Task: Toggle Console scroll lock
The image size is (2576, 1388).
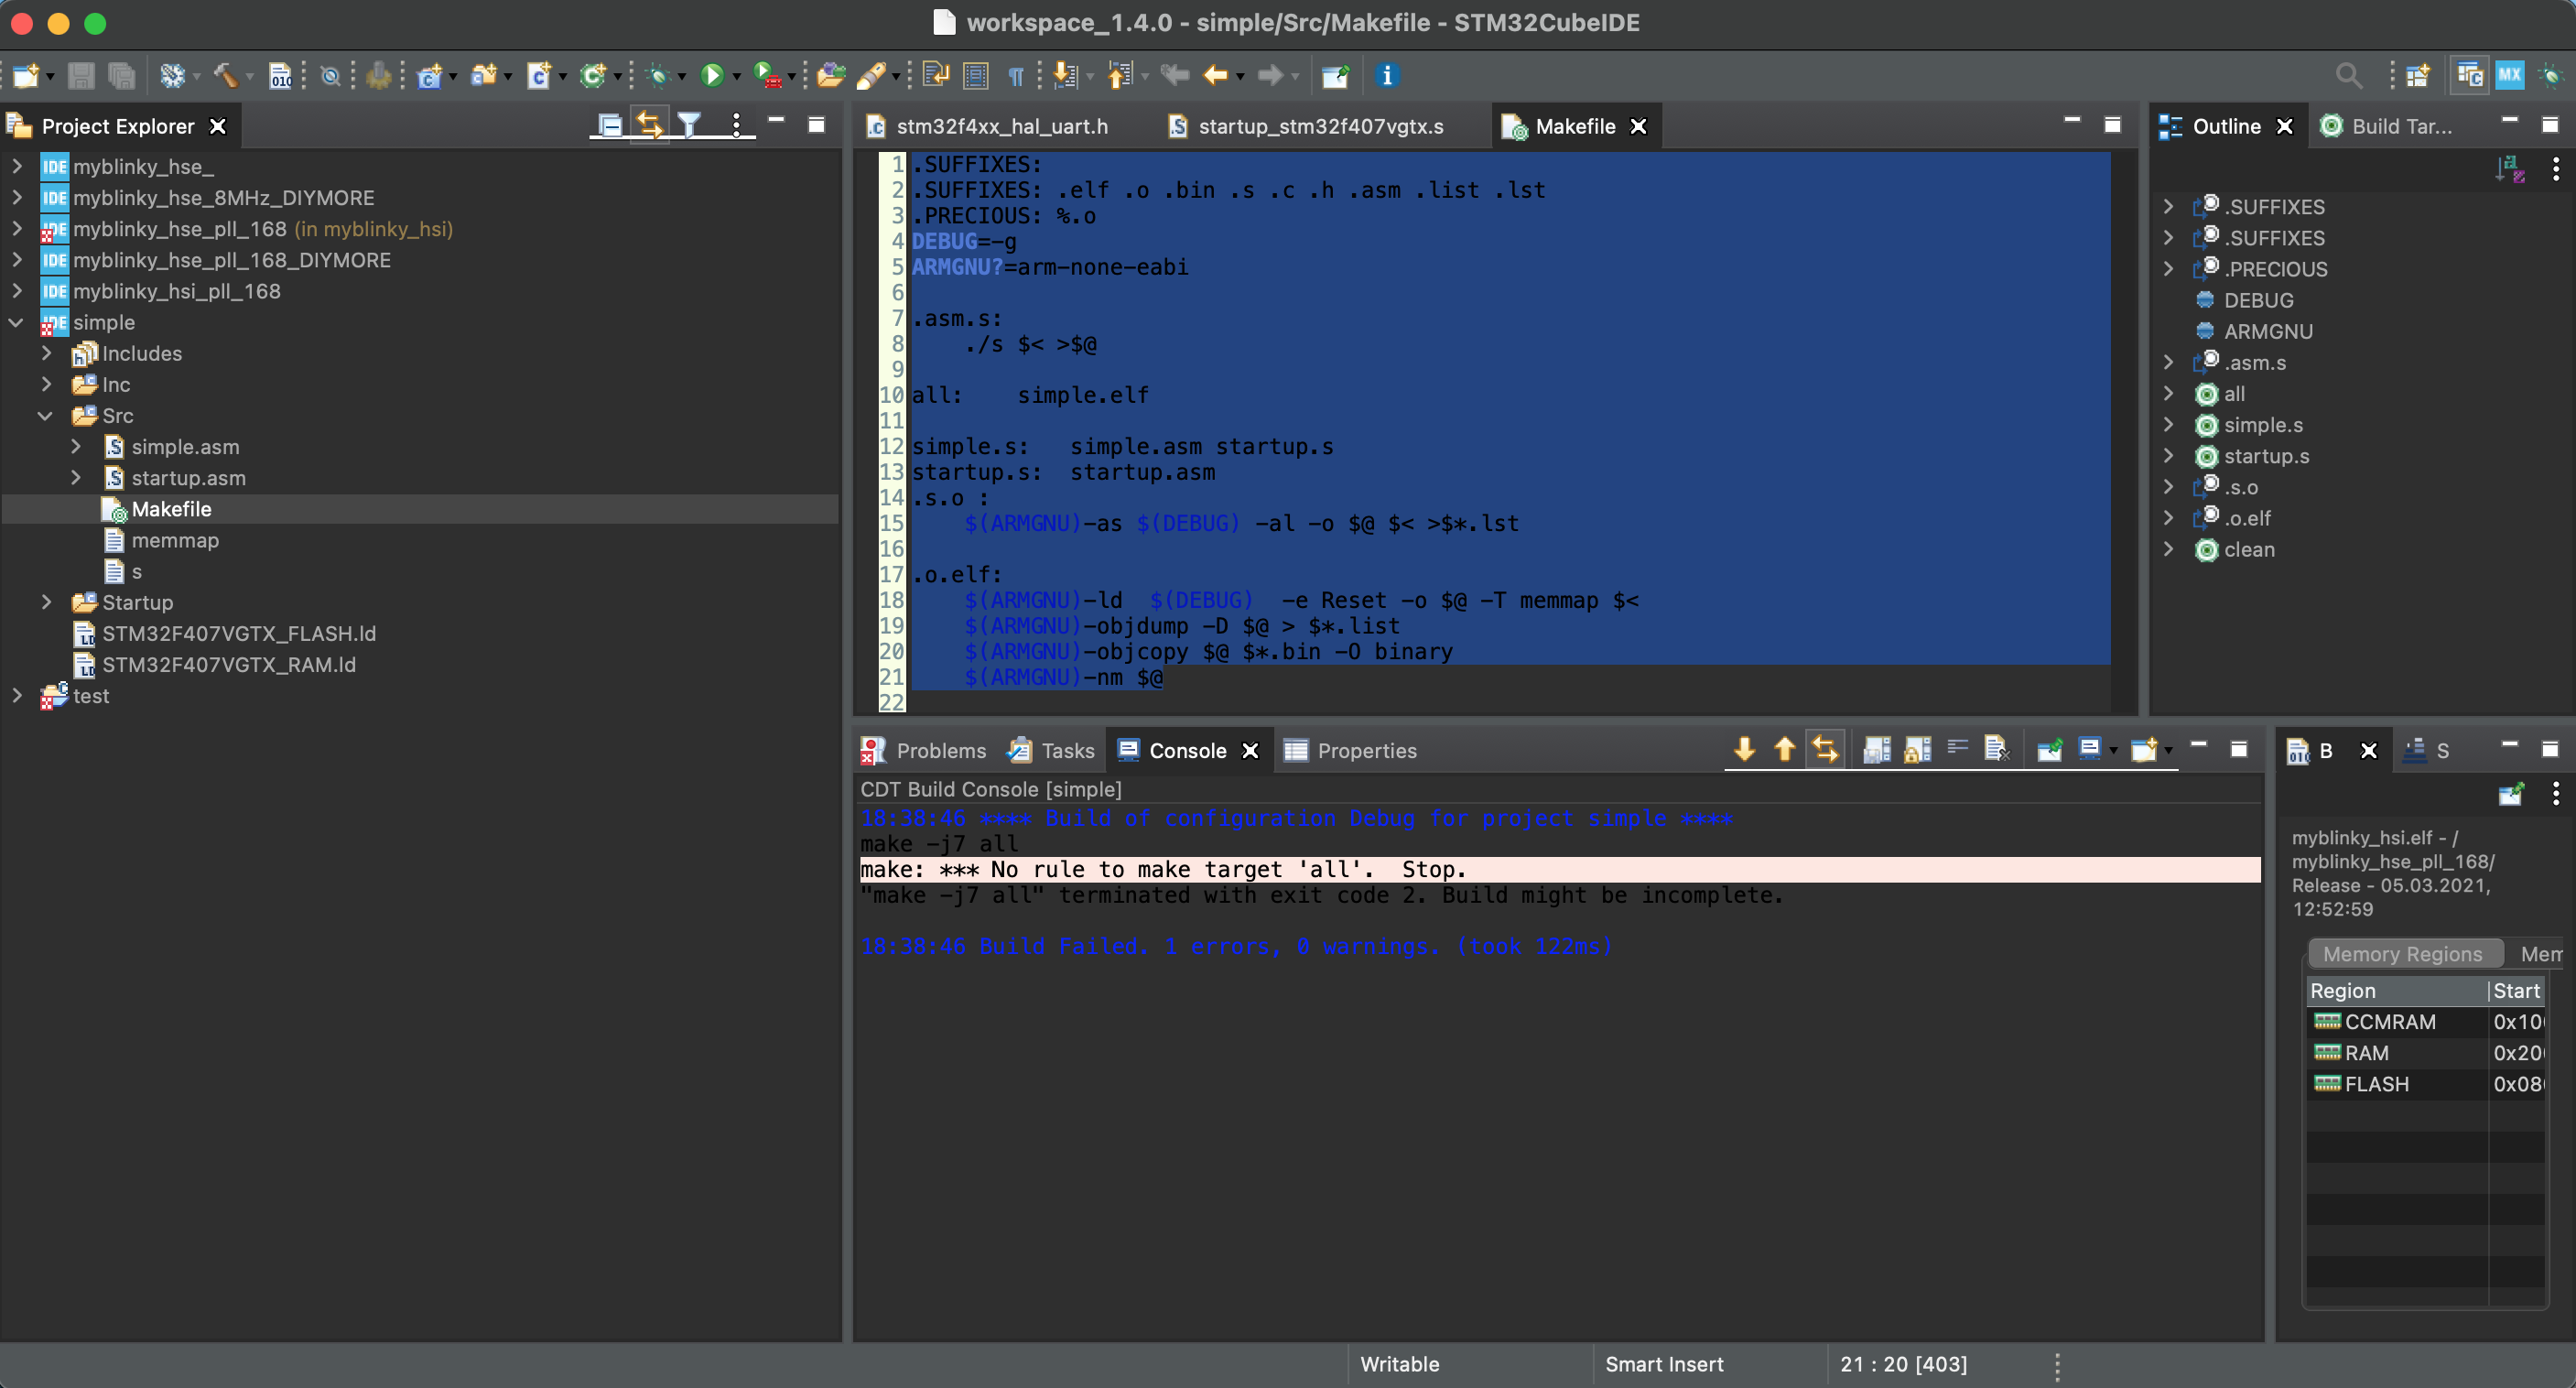Action: pyautogui.click(x=1916, y=749)
